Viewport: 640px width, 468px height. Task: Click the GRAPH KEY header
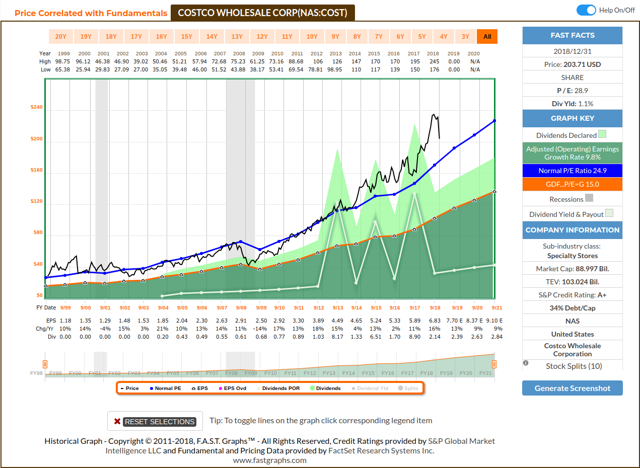(572, 118)
